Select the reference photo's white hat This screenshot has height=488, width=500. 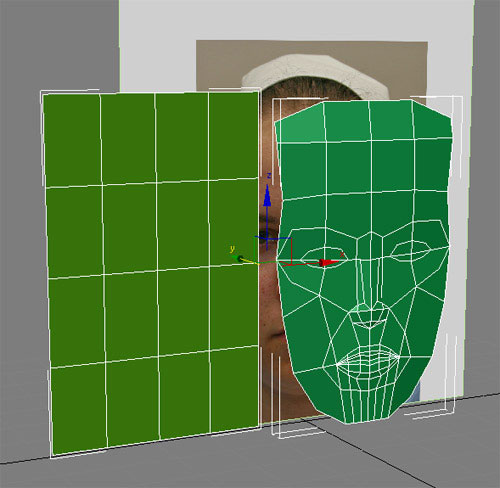[315, 74]
